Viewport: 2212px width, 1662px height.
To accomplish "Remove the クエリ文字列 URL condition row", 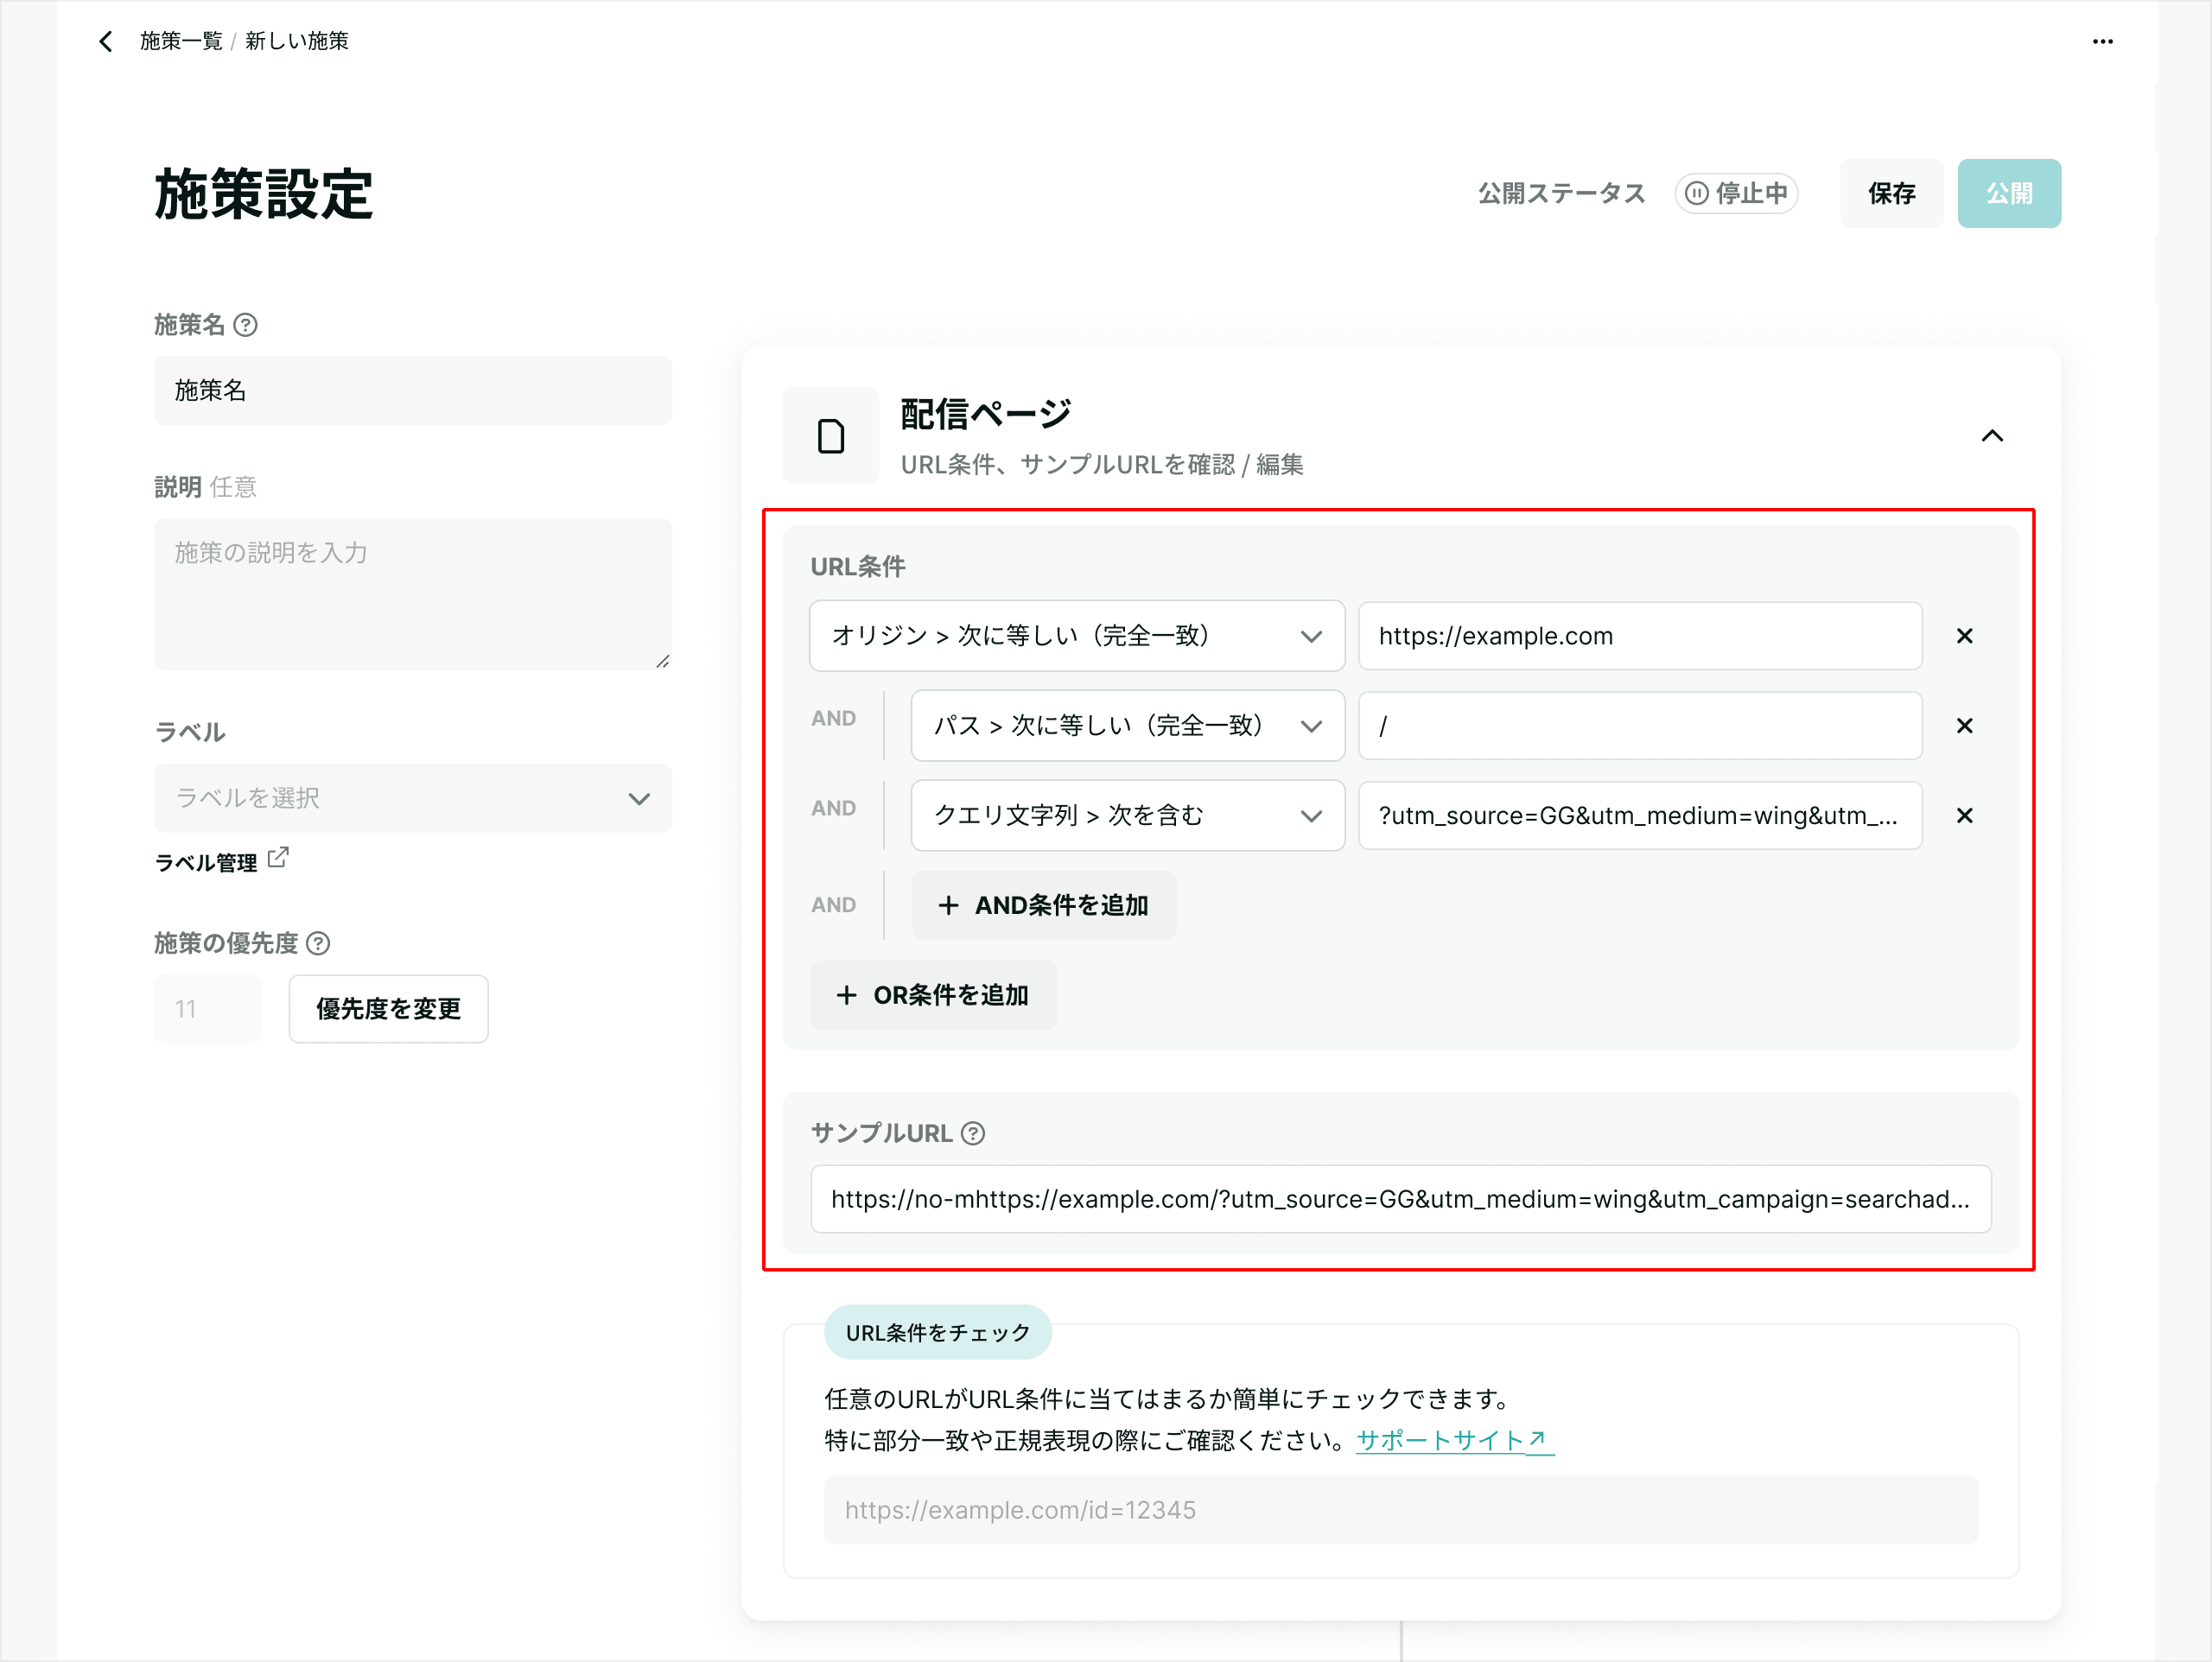I will point(1964,816).
